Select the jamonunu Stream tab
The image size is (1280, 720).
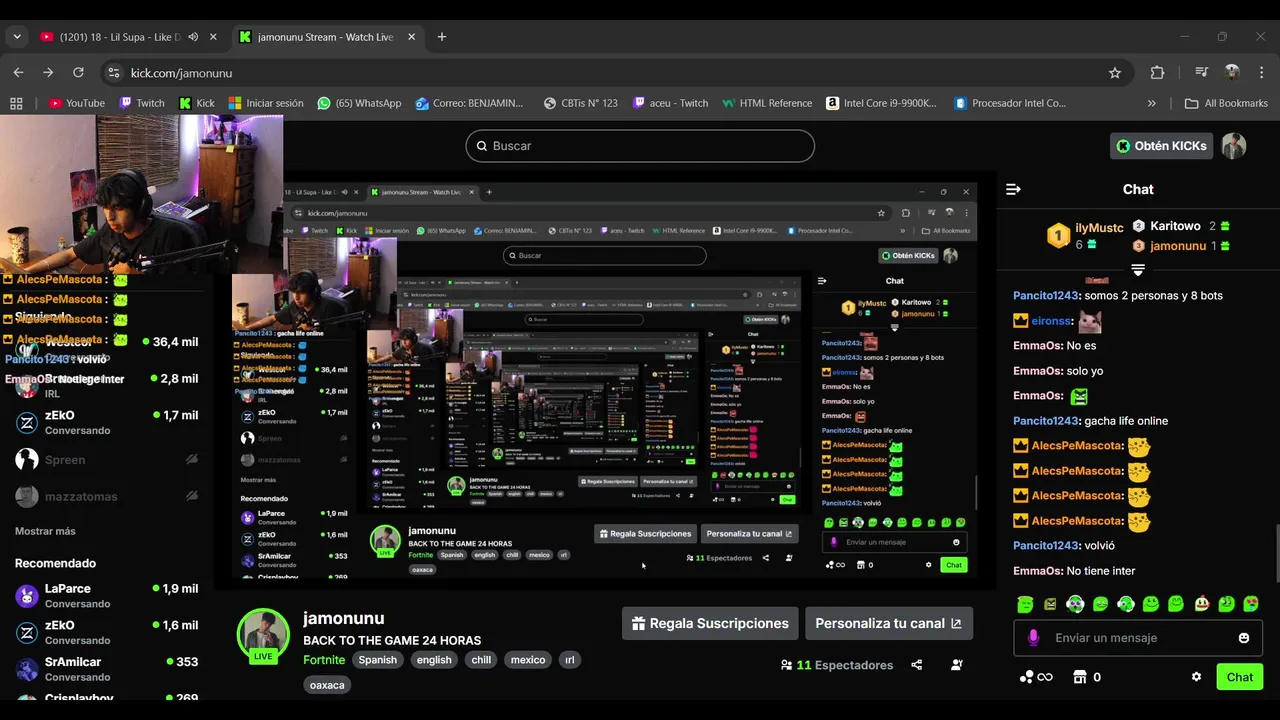point(326,37)
